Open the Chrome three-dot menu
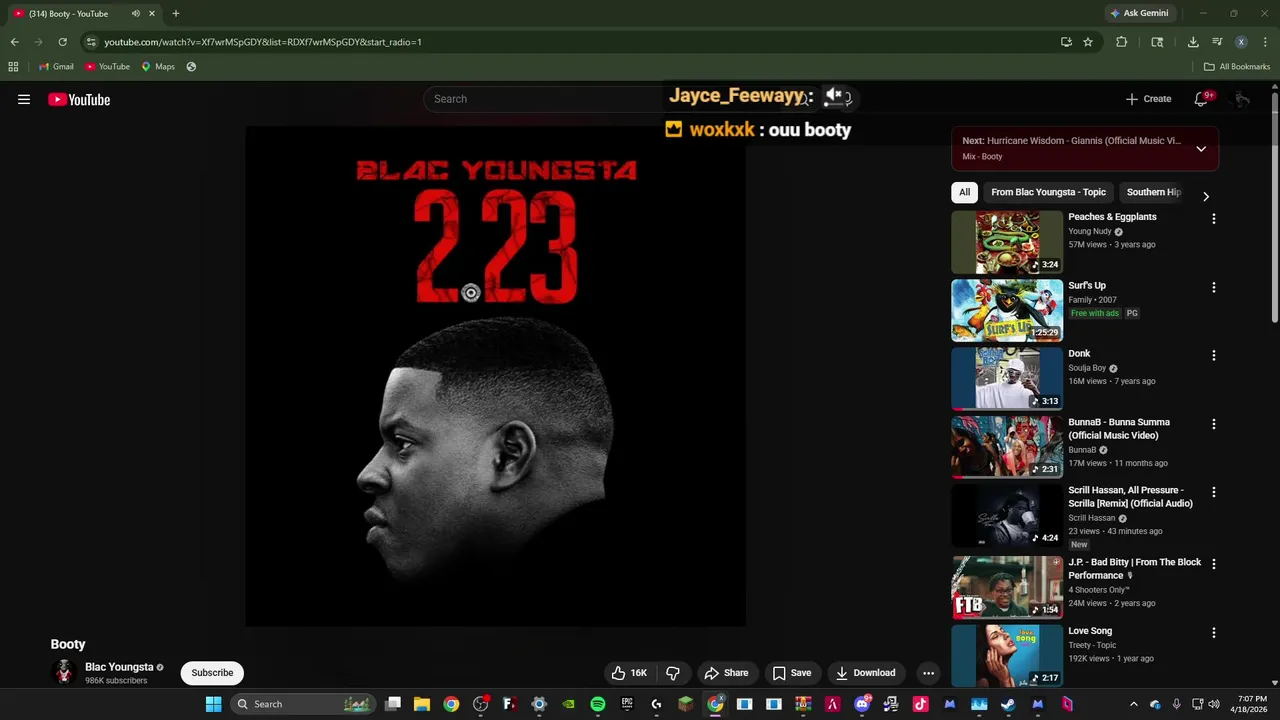The width and height of the screenshot is (1280, 720). click(1265, 42)
